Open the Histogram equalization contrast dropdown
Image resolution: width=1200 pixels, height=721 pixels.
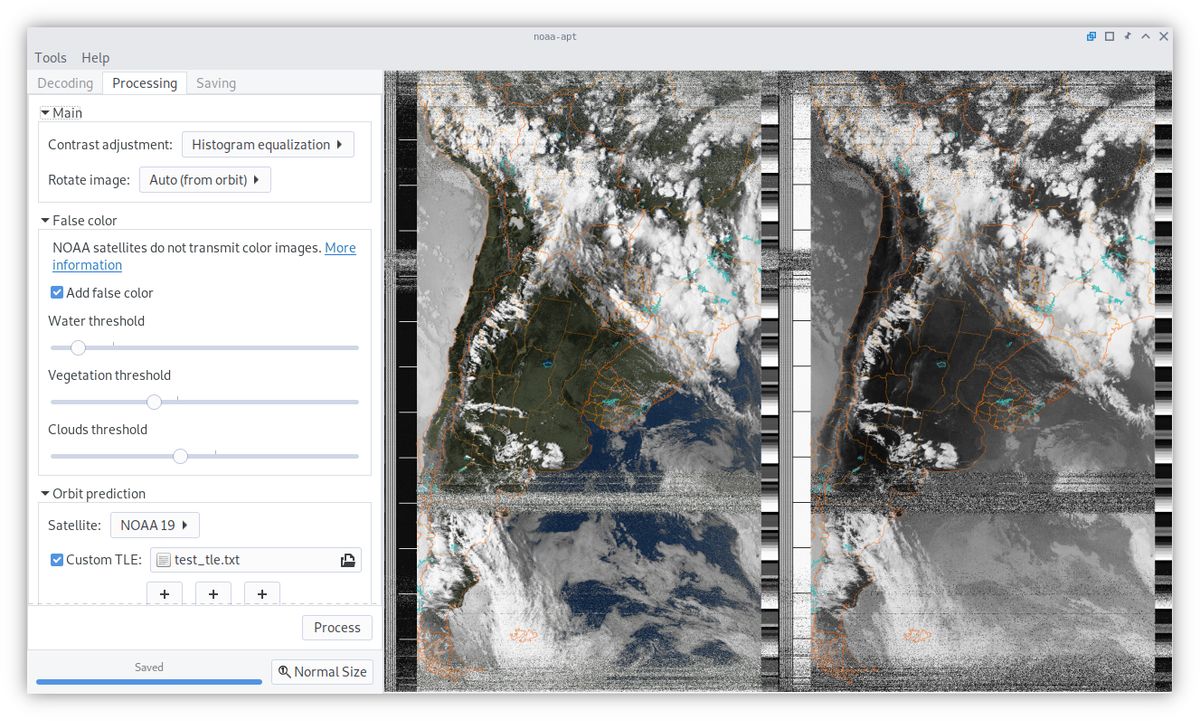(267, 145)
